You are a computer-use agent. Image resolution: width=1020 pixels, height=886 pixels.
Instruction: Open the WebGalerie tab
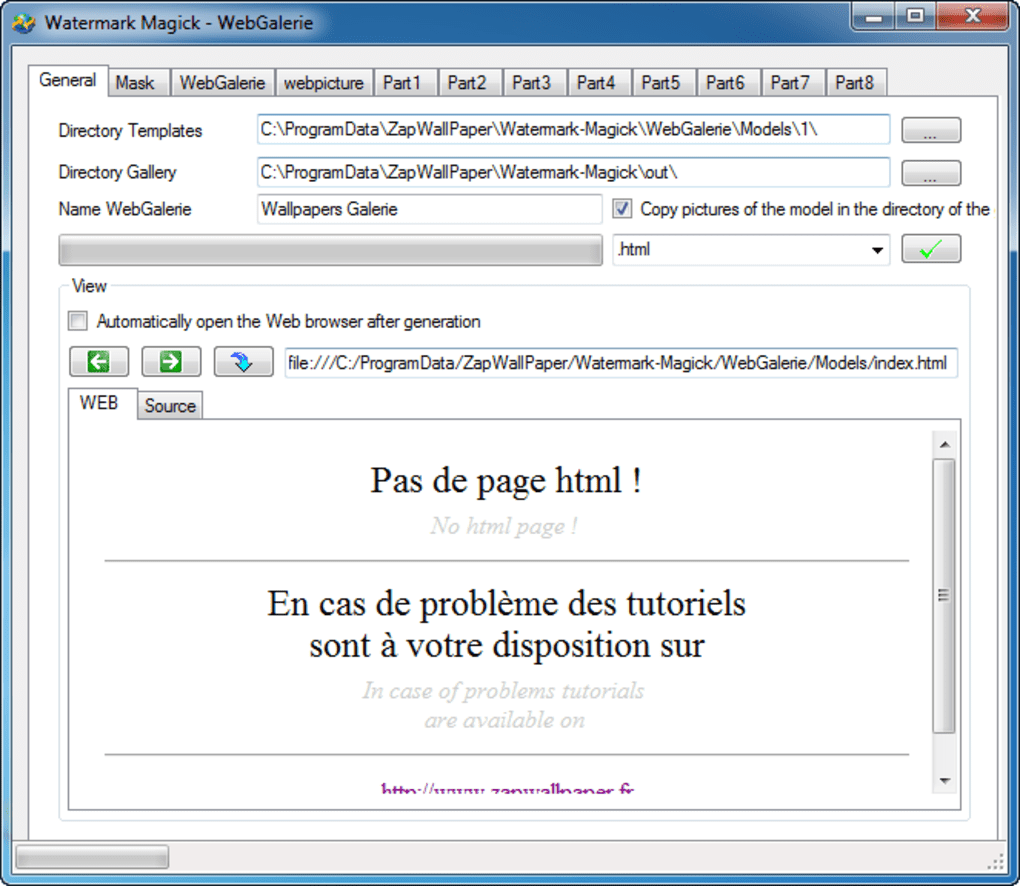point(222,83)
